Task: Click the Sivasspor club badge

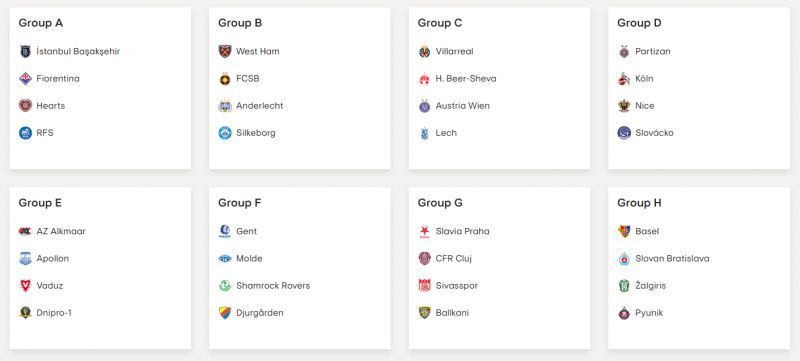Action: tap(424, 286)
